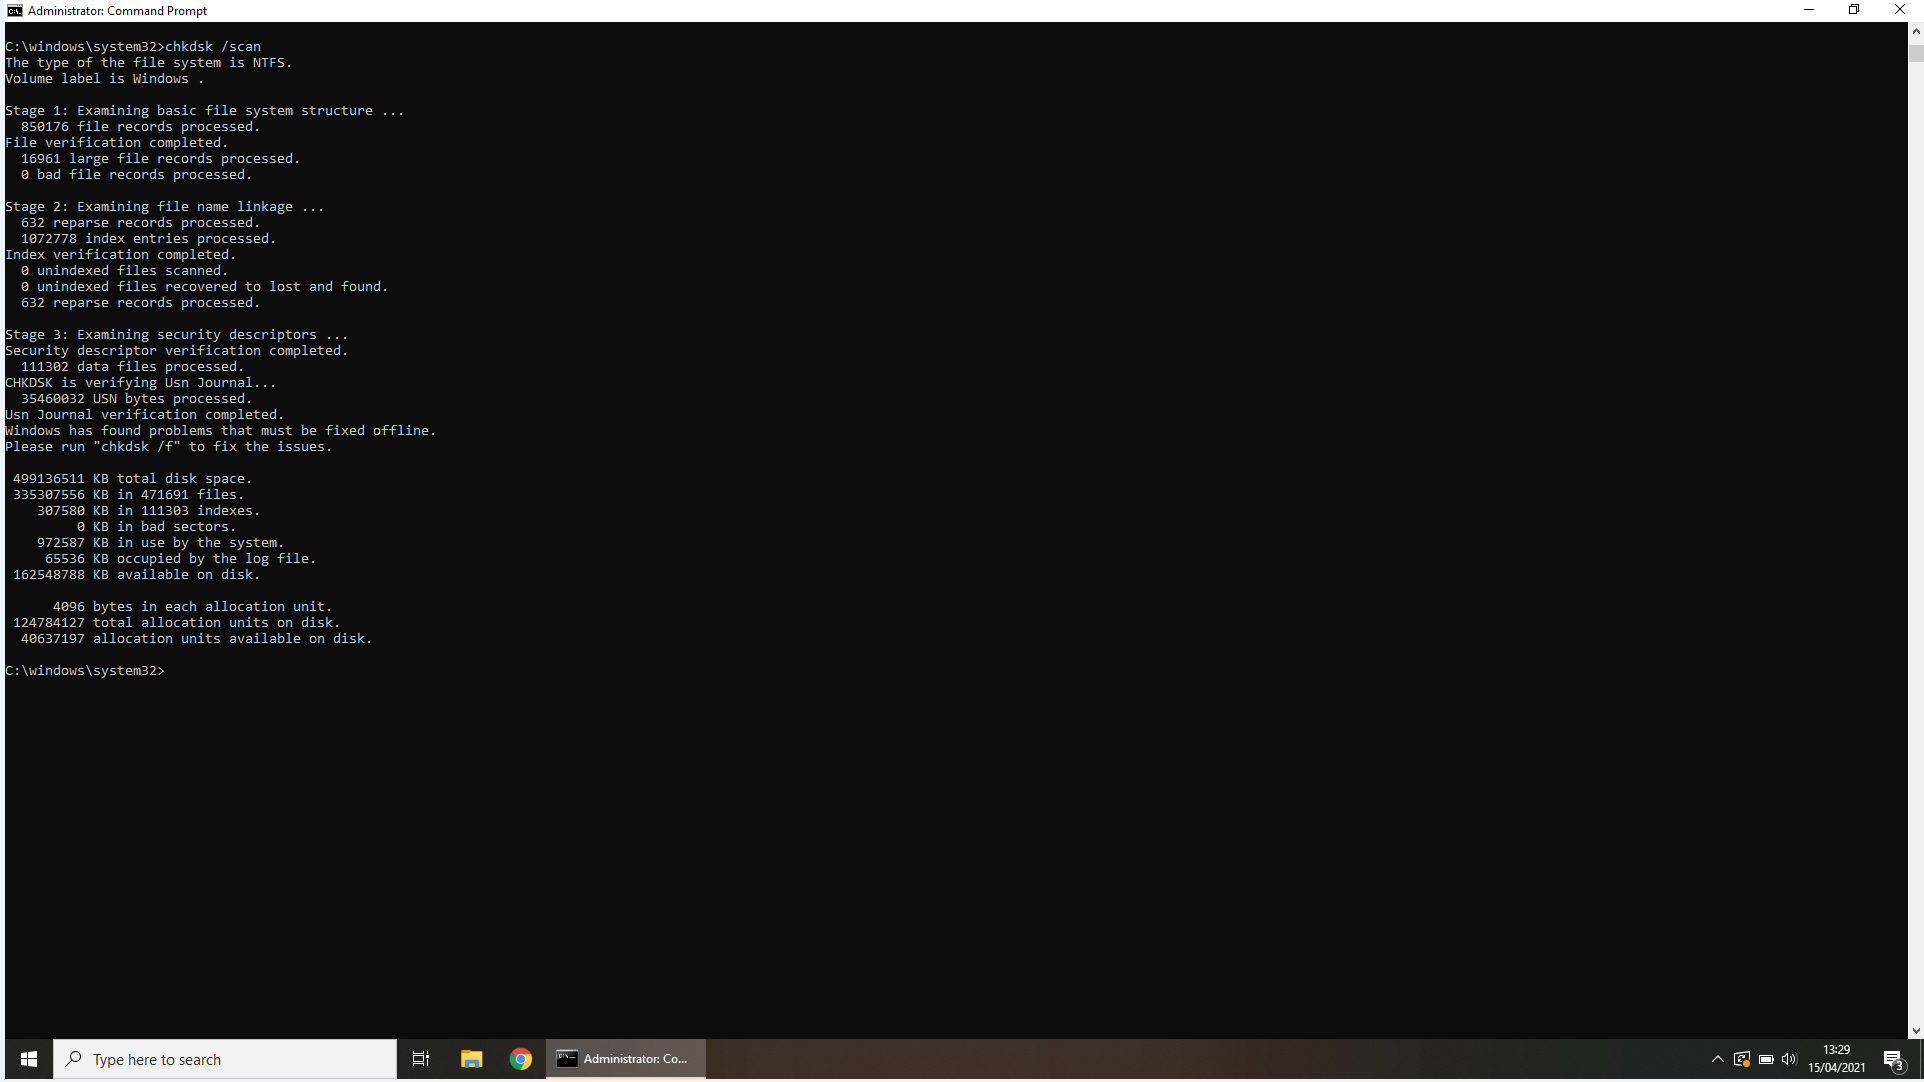This screenshot has height=1082, width=1924.
Task: Click the scrollbar up arrow in console
Action: [x=1916, y=31]
